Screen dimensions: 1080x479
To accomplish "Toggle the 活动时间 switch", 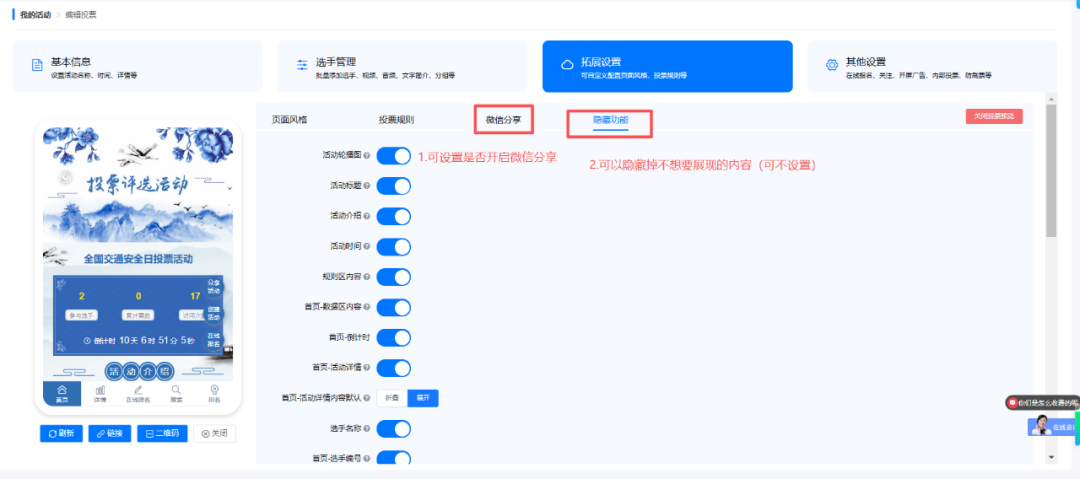I will point(393,247).
